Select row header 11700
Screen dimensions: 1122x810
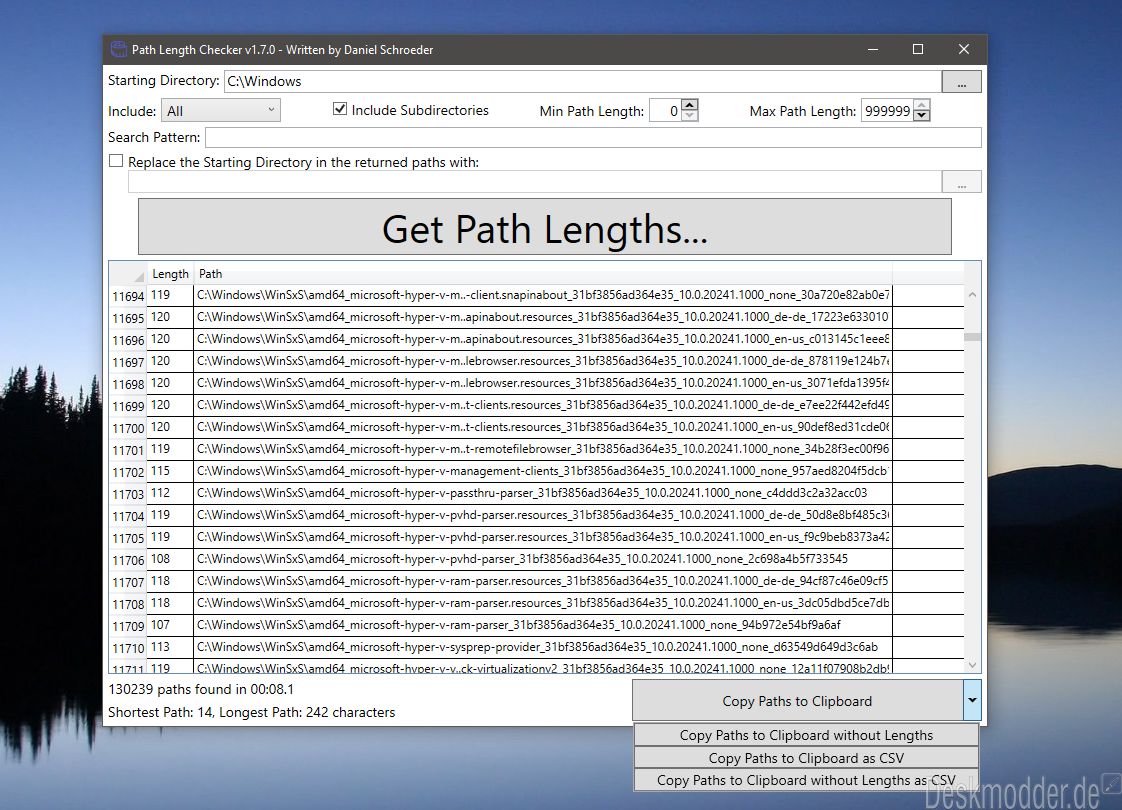(x=128, y=428)
